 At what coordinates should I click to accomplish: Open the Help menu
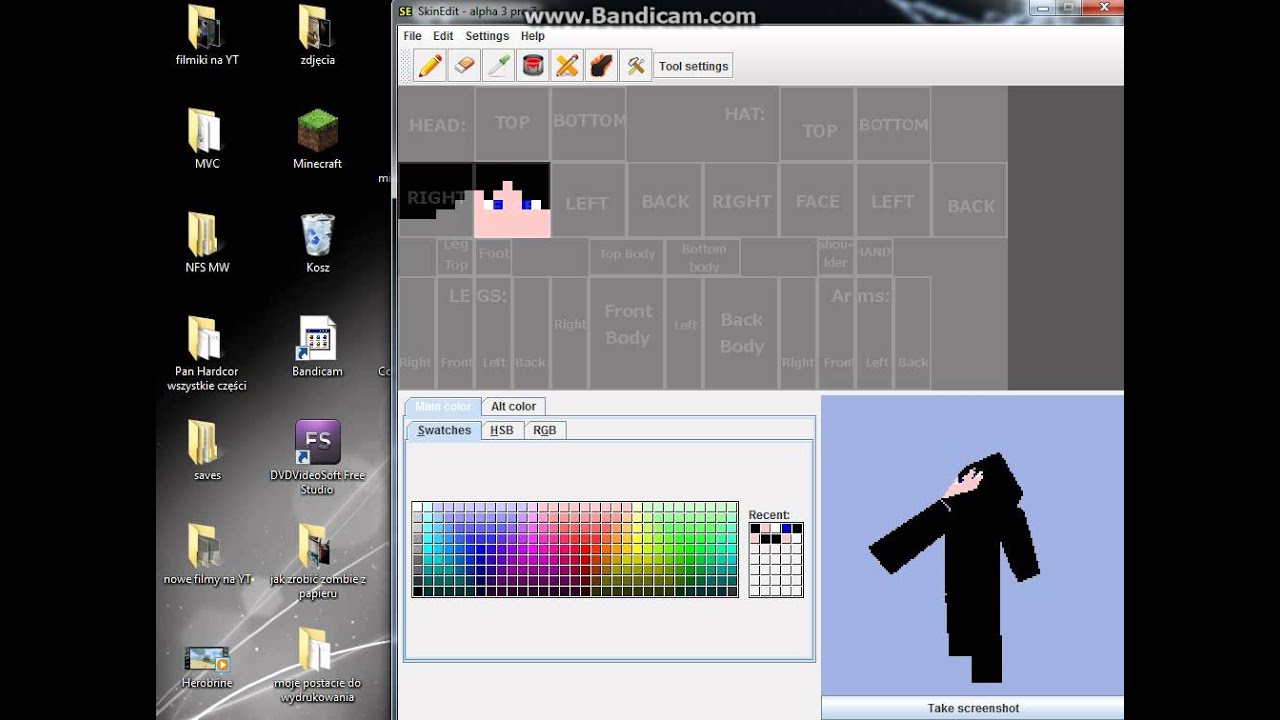[x=532, y=36]
